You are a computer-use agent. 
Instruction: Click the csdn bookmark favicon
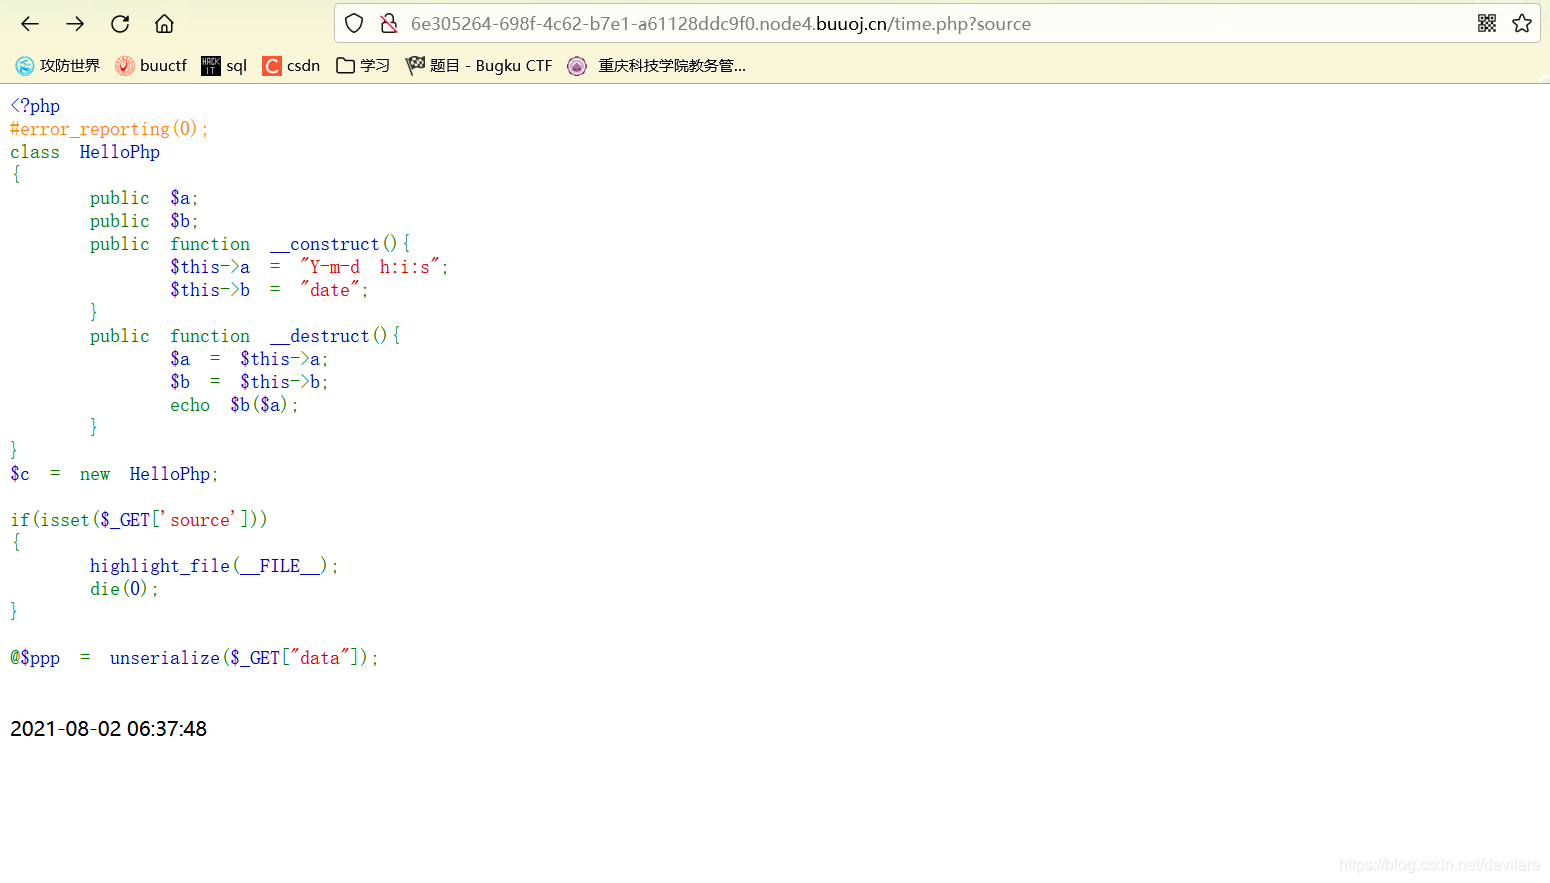[272, 66]
